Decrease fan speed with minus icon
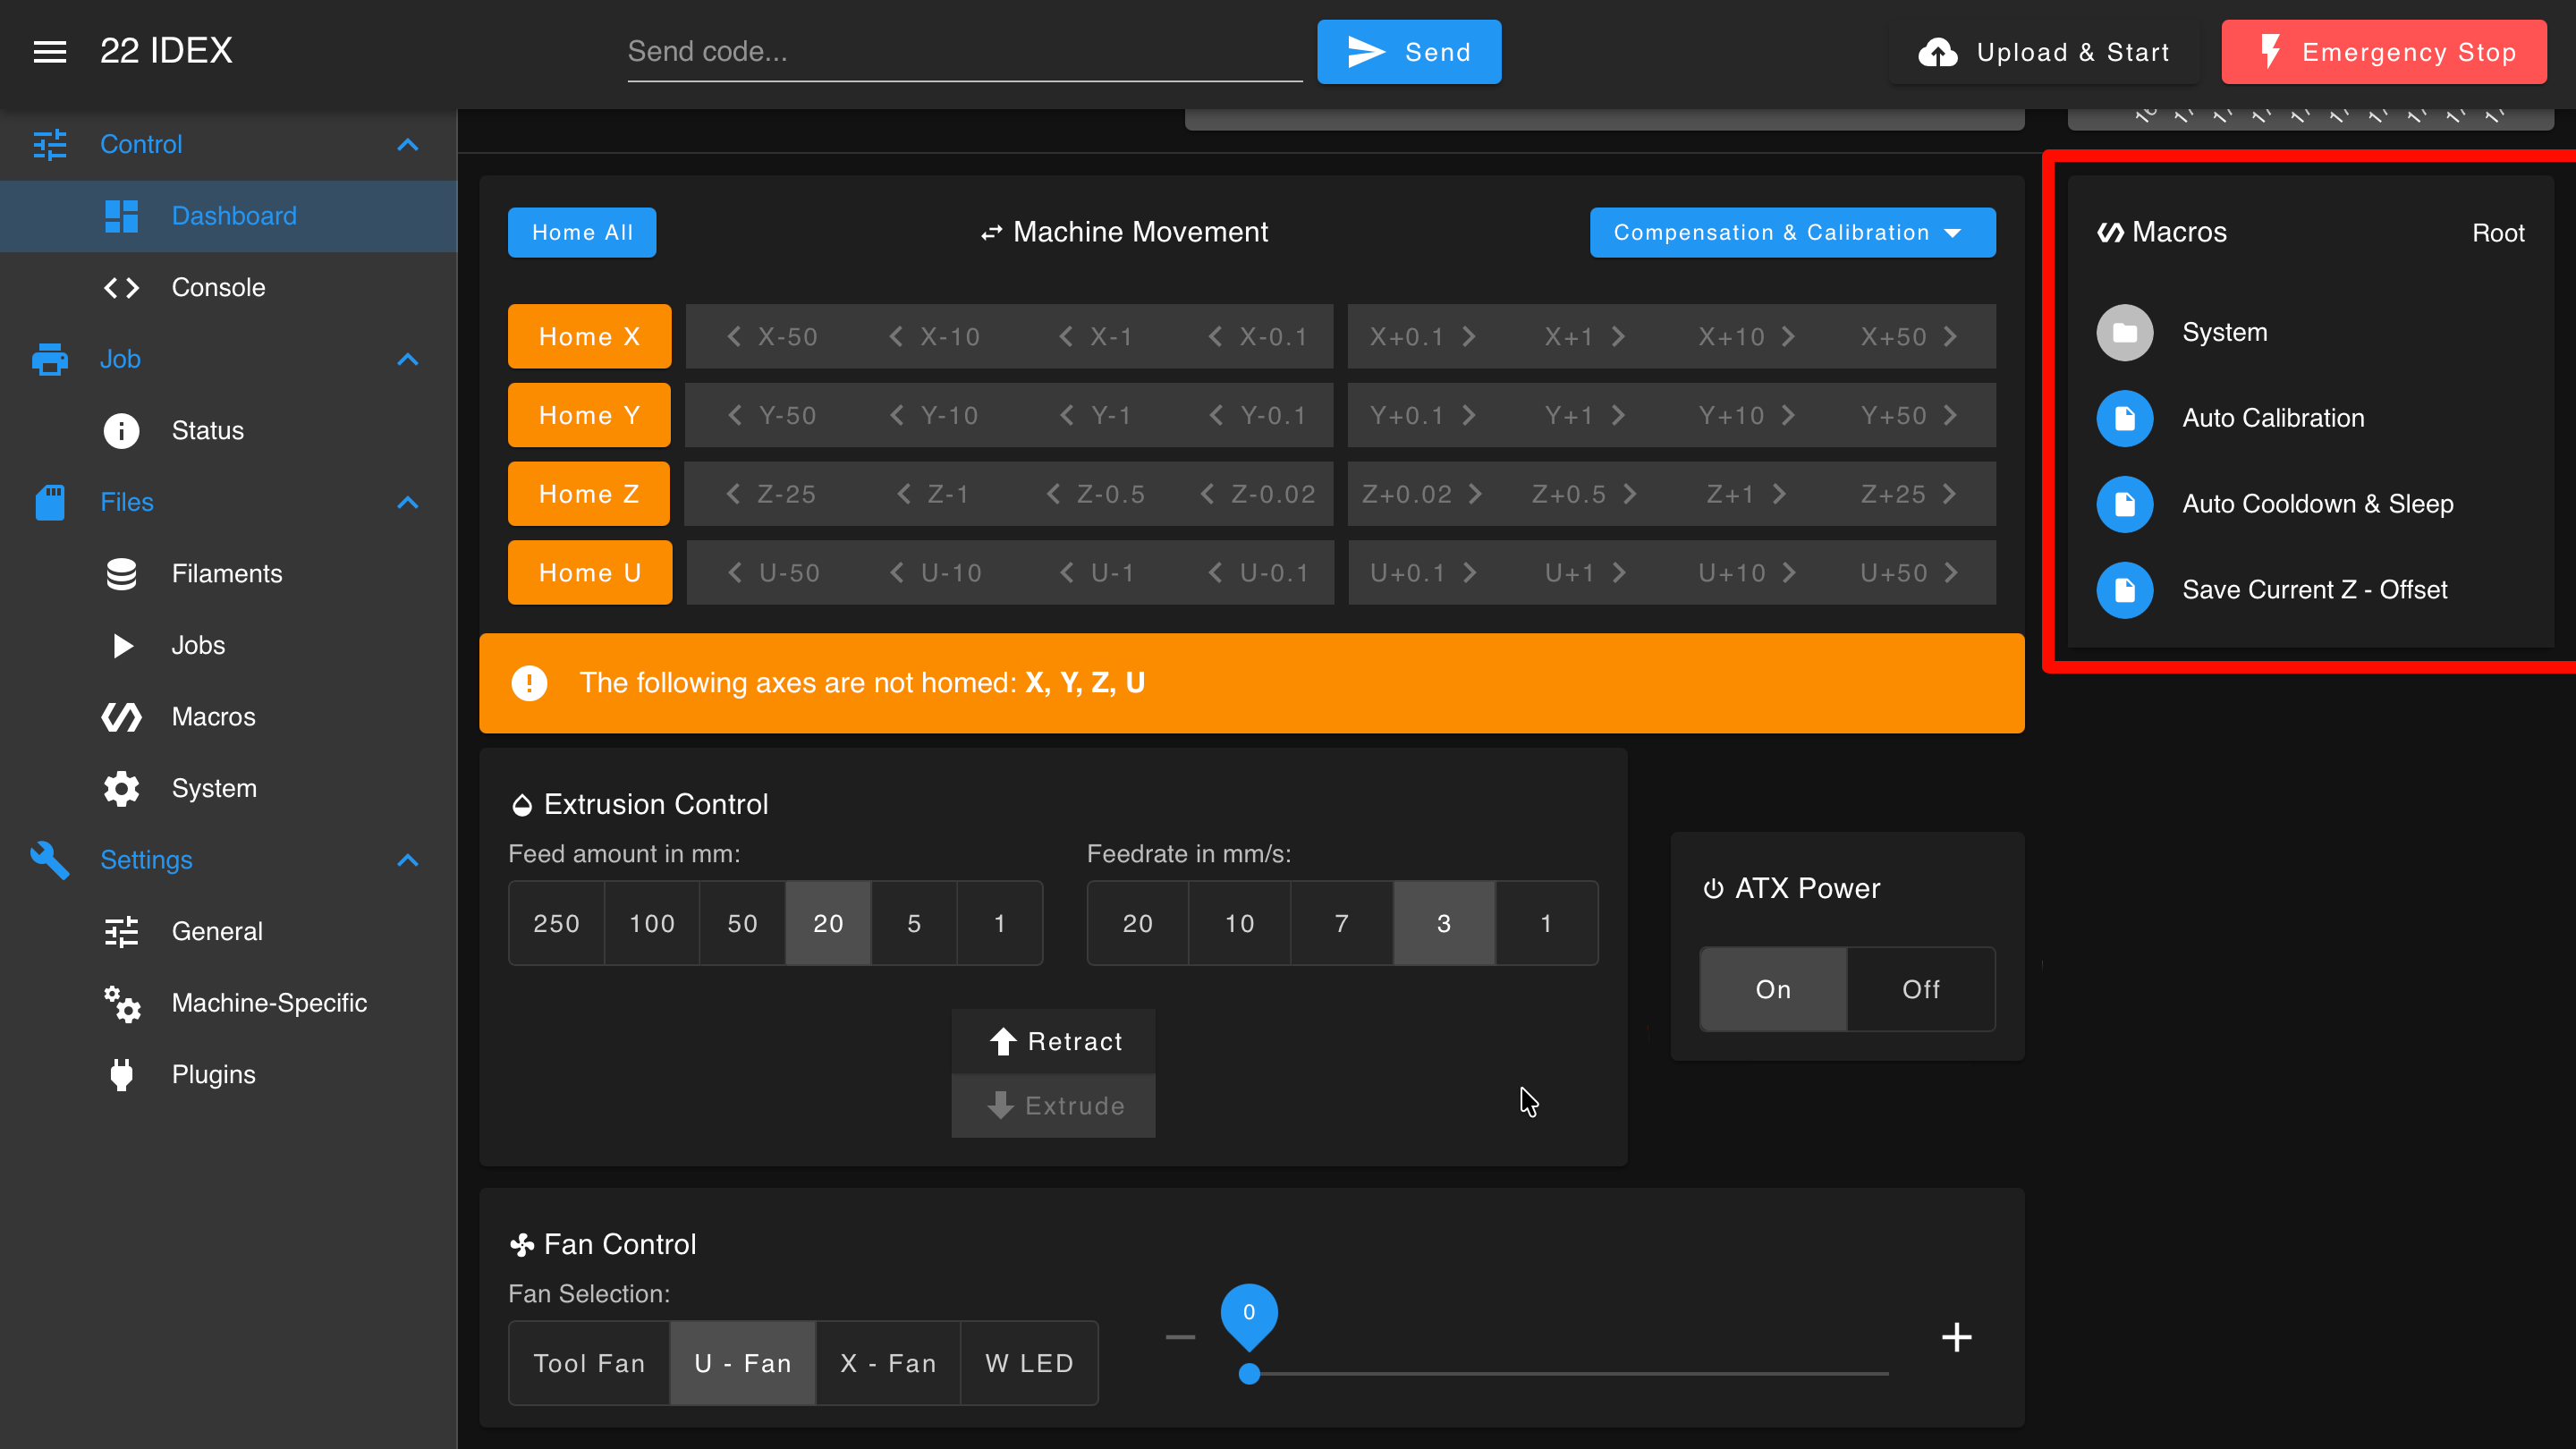 tap(1180, 1337)
